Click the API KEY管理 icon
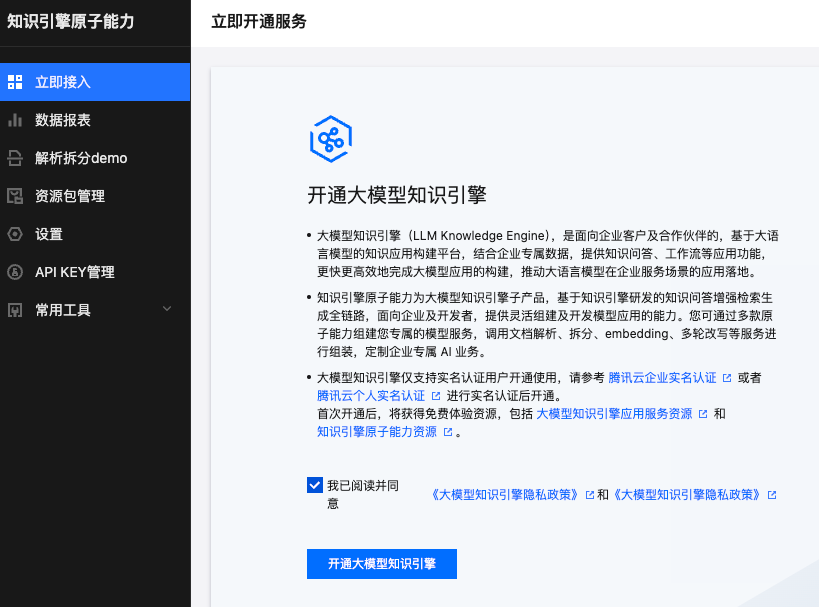Image resolution: width=819 pixels, height=607 pixels. 15,272
